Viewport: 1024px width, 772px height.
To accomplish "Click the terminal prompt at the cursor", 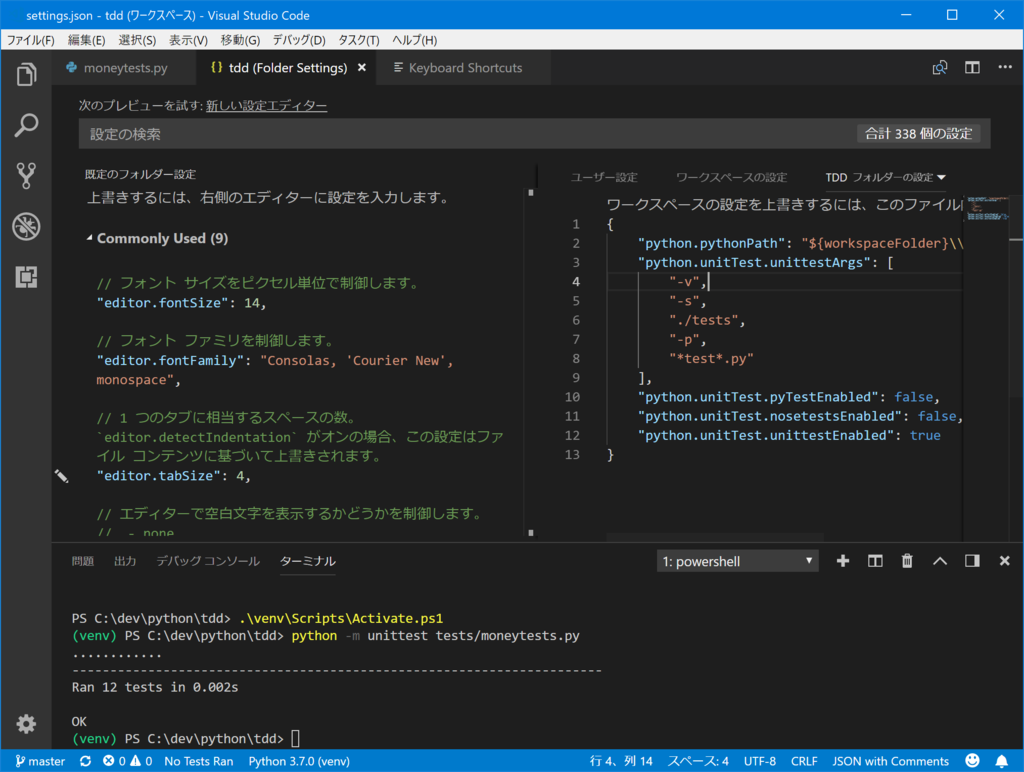I will (x=295, y=739).
